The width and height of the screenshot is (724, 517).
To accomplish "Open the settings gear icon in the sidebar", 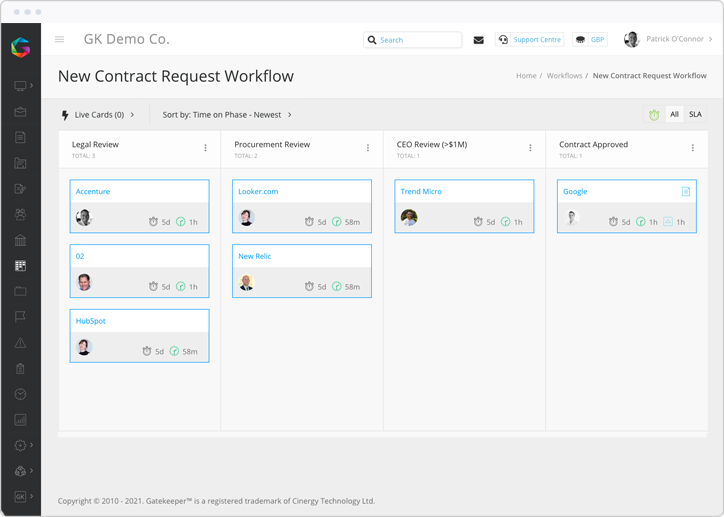I will click(x=20, y=445).
